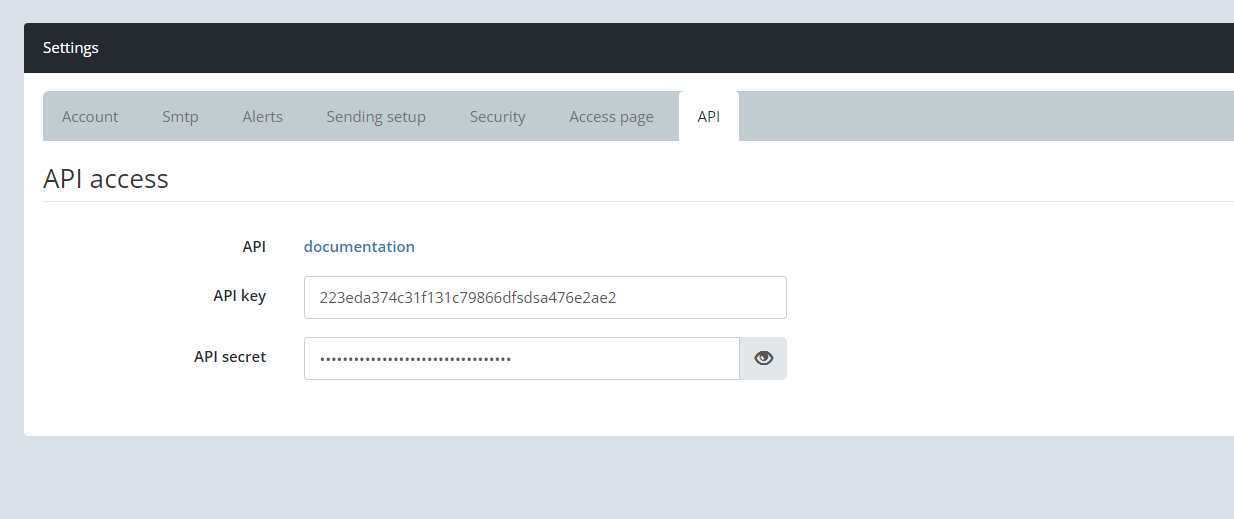Image resolution: width=1234 pixels, height=519 pixels.
Task: Click inside the masked API secret field
Action: point(521,358)
